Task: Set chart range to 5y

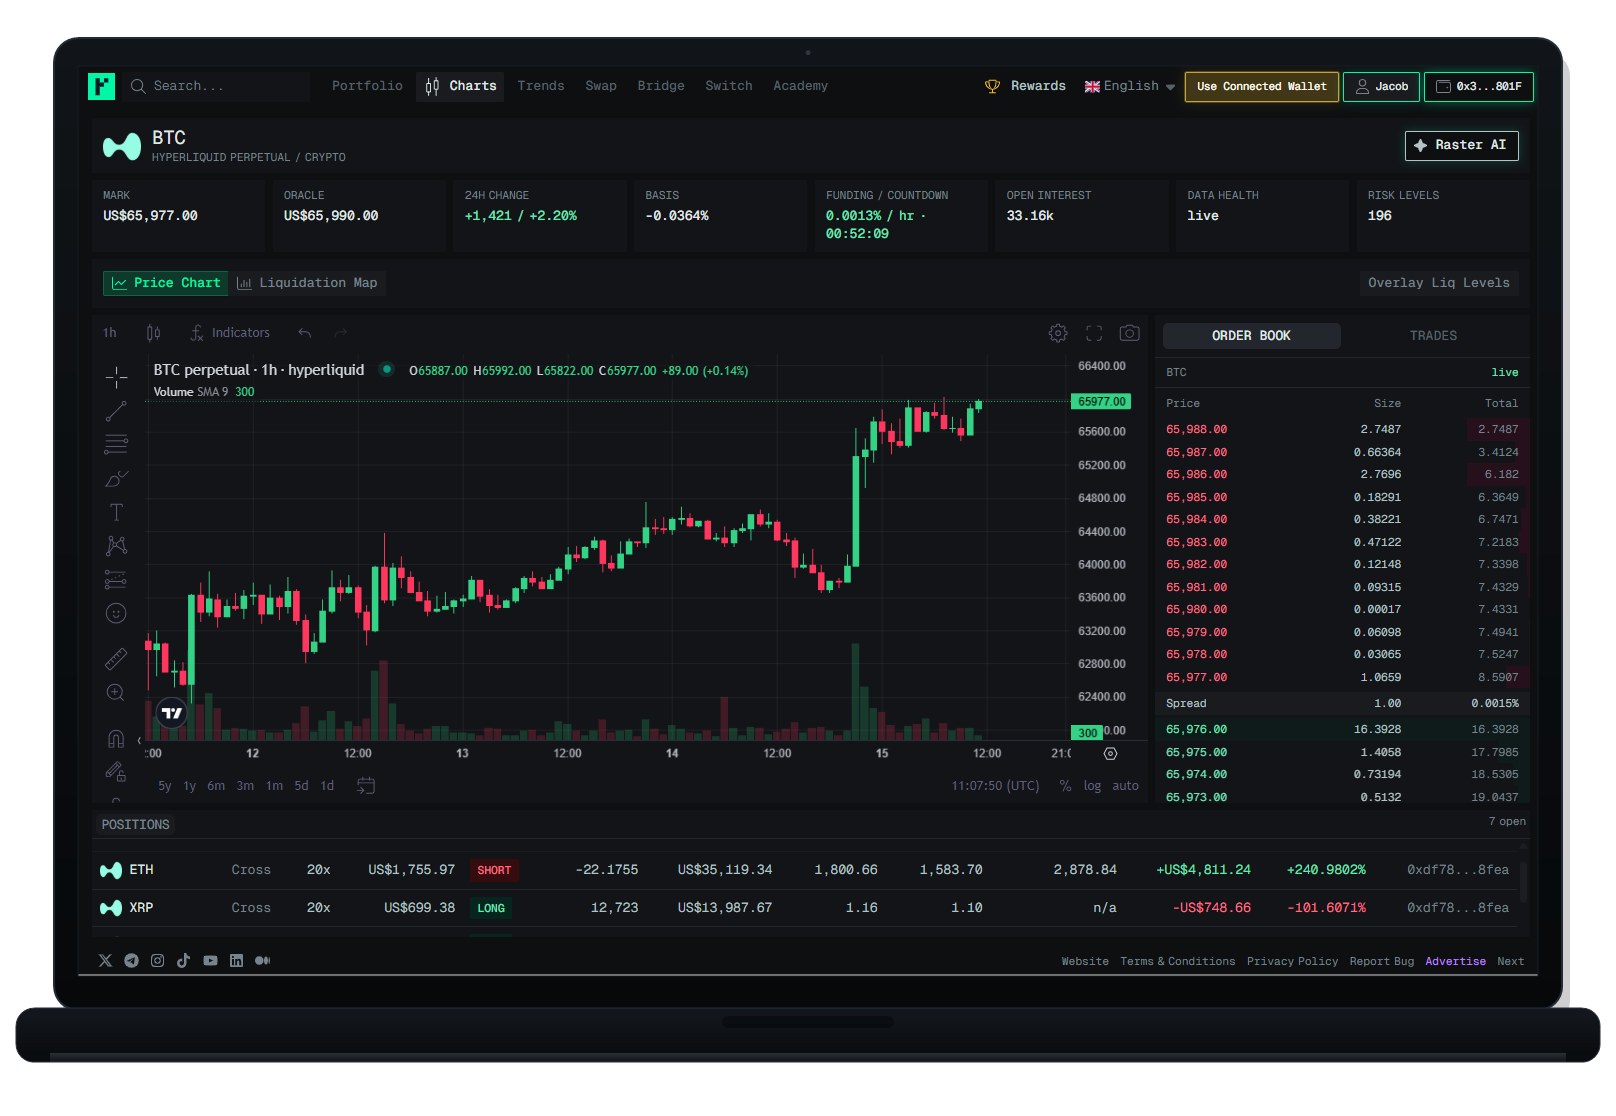Action: (165, 786)
